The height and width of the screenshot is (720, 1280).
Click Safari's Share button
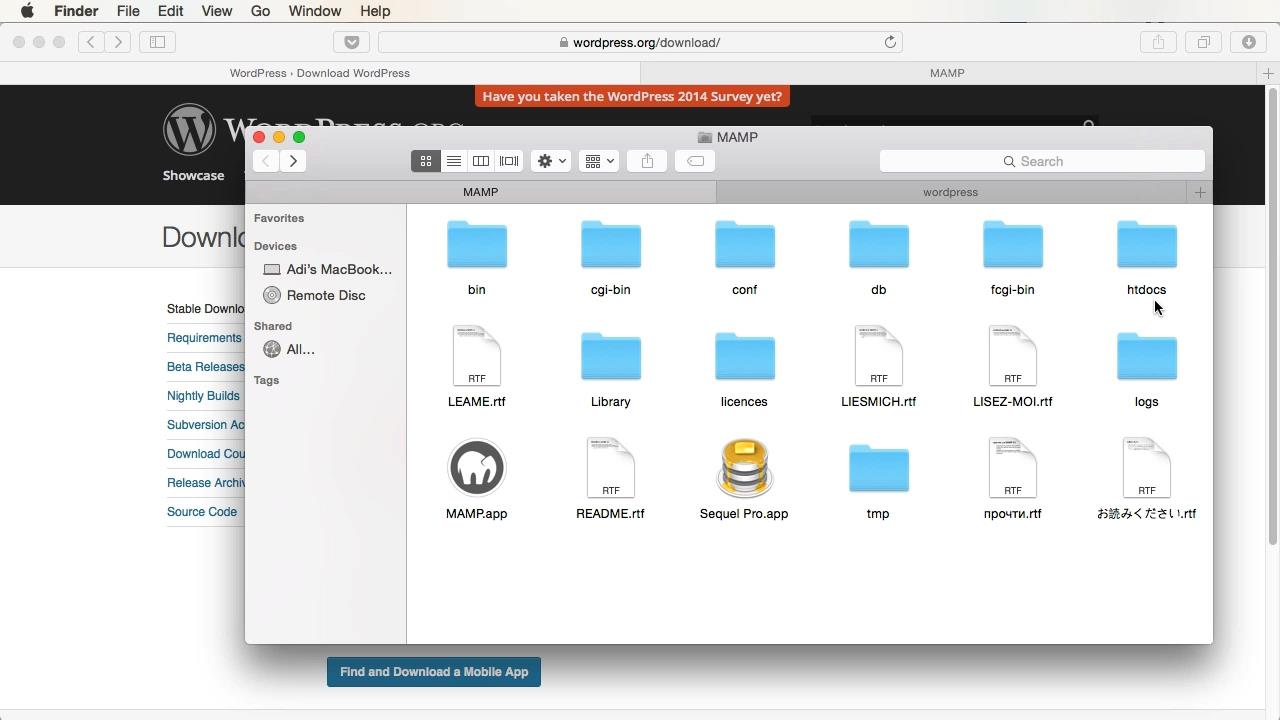tap(1158, 42)
